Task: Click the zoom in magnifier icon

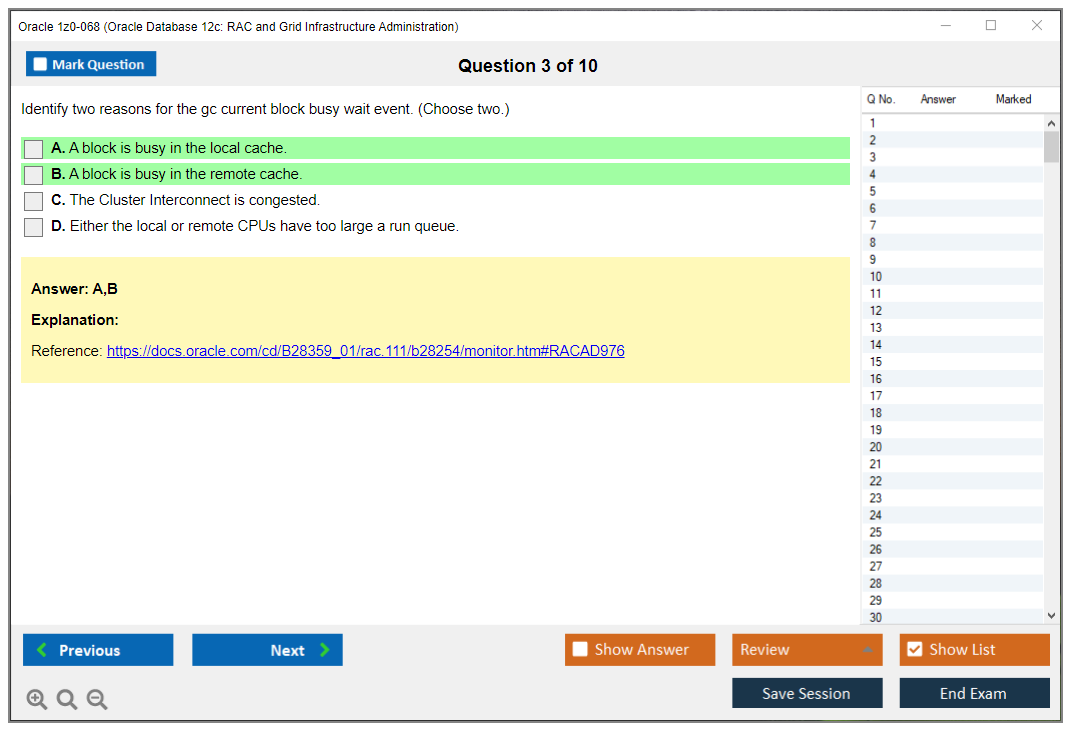Action: point(36,699)
